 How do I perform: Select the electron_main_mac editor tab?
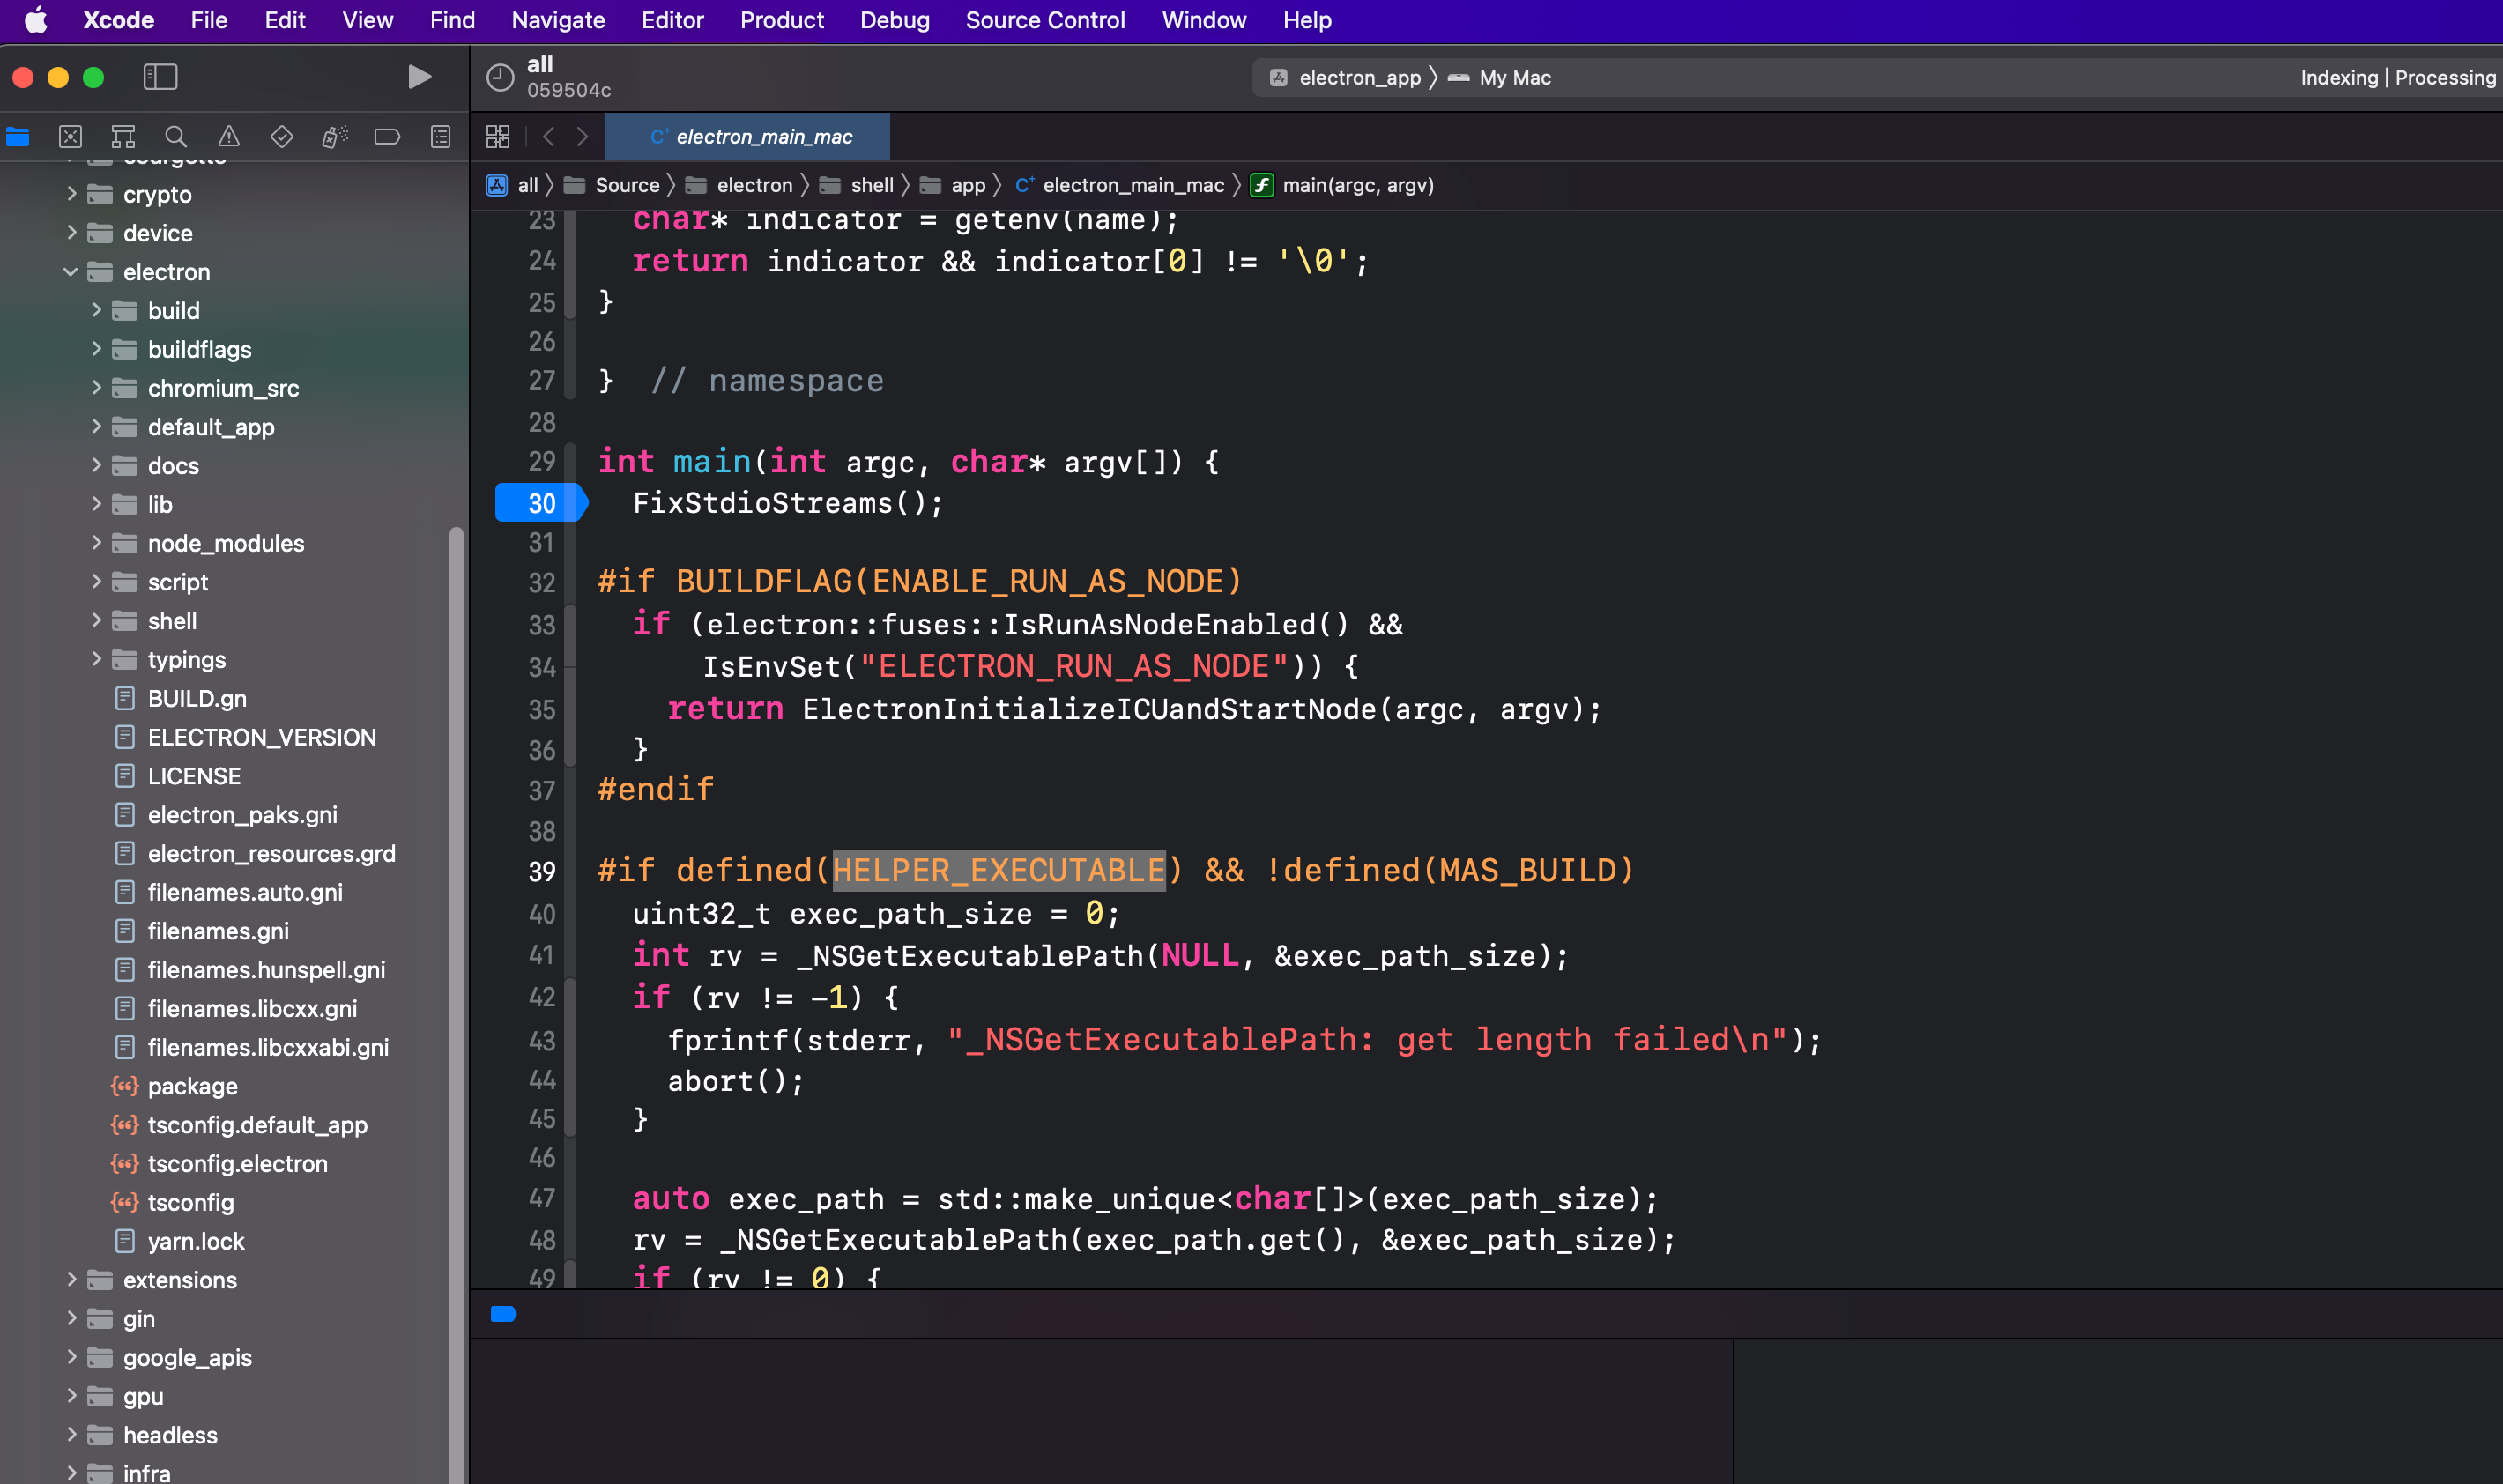tap(747, 137)
